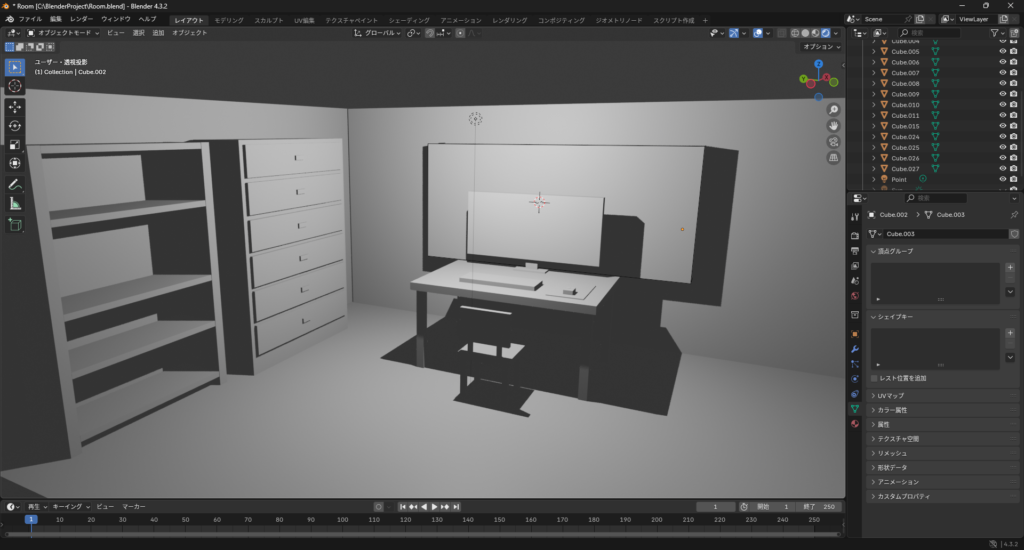Pick the Add Cube tool

(x=15, y=225)
